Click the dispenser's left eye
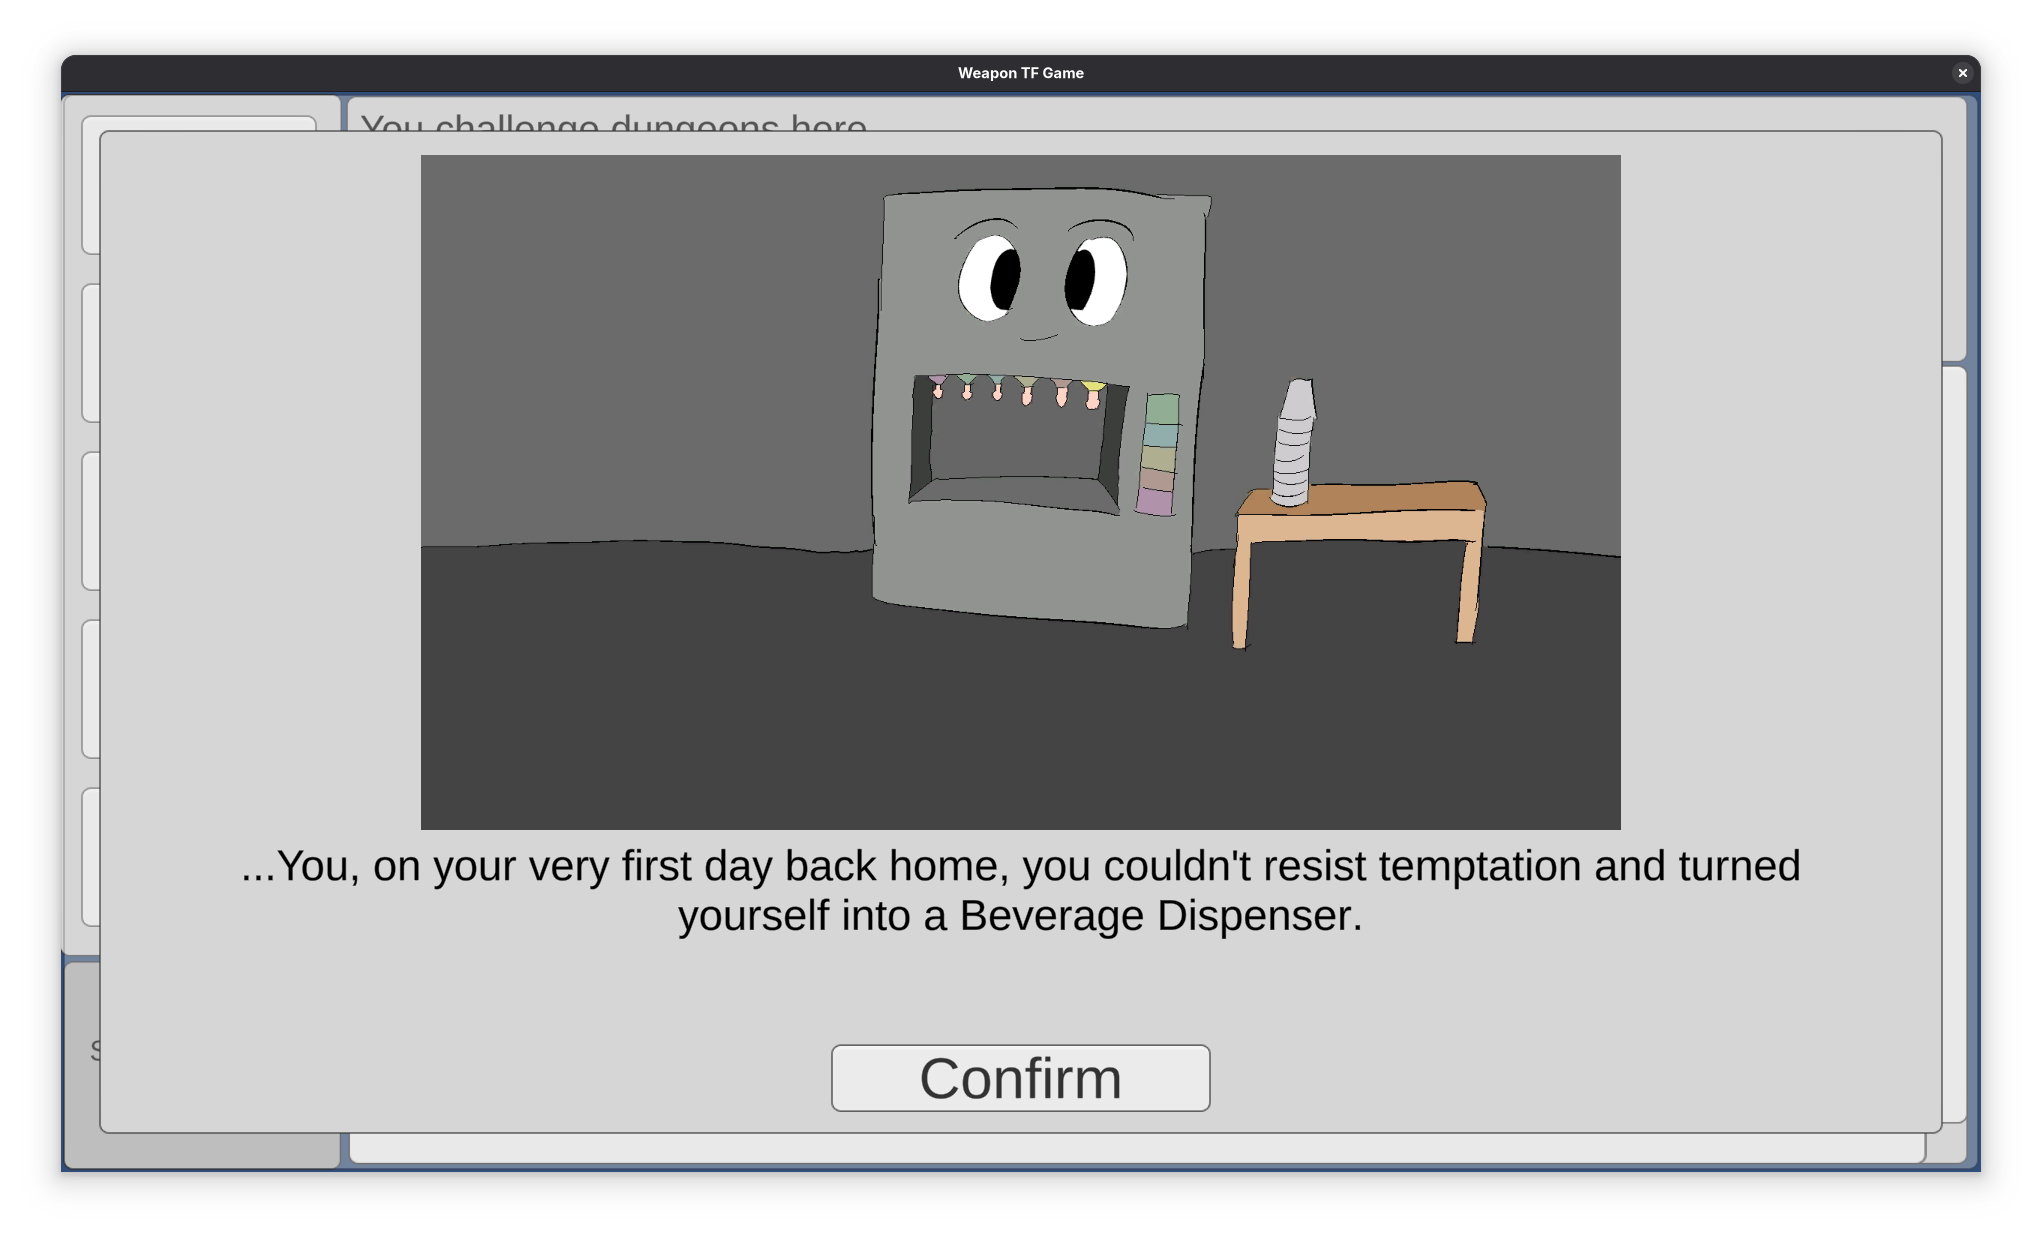This screenshot has height=1239, width=2042. coord(991,279)
